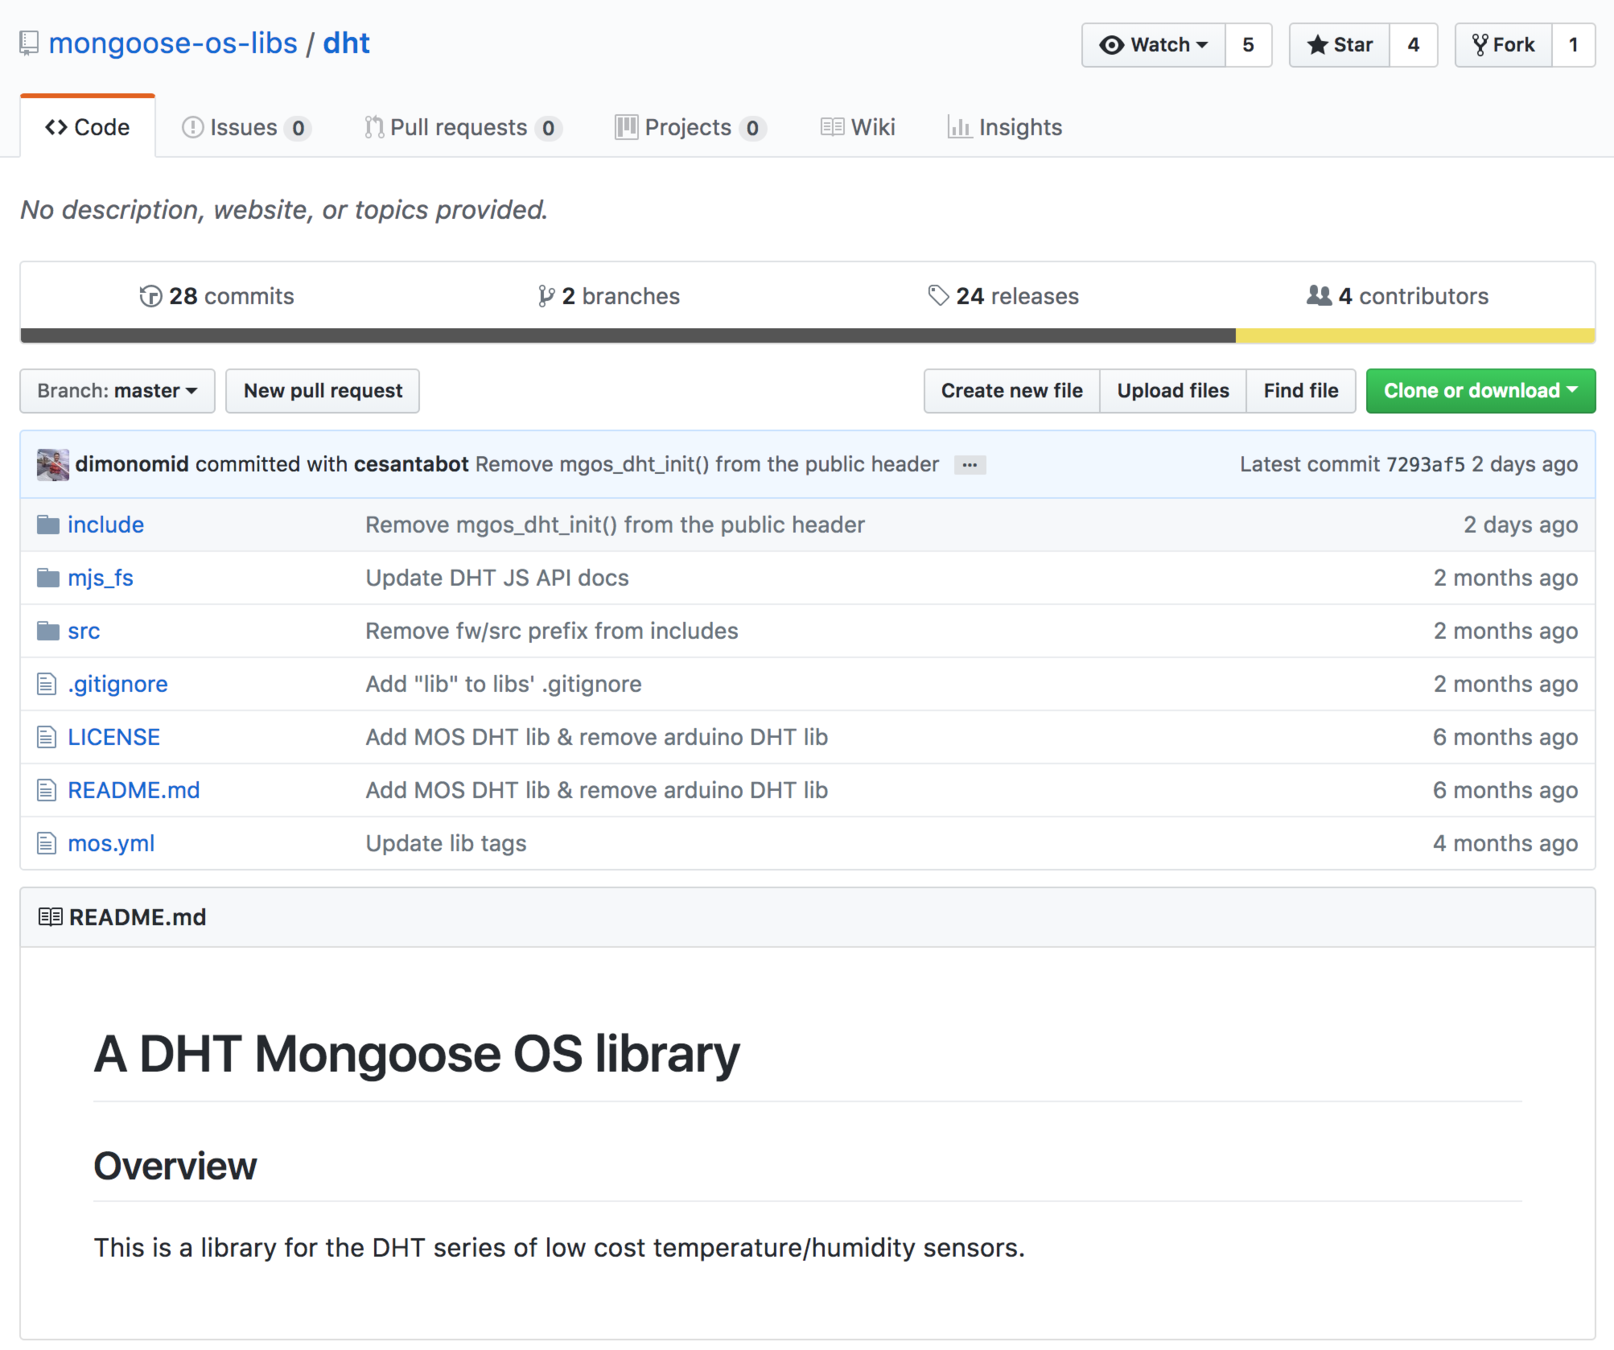Click the dark C language bar segment
The width and height of the screenshot is (1614, 1350).
coord(628,336)
